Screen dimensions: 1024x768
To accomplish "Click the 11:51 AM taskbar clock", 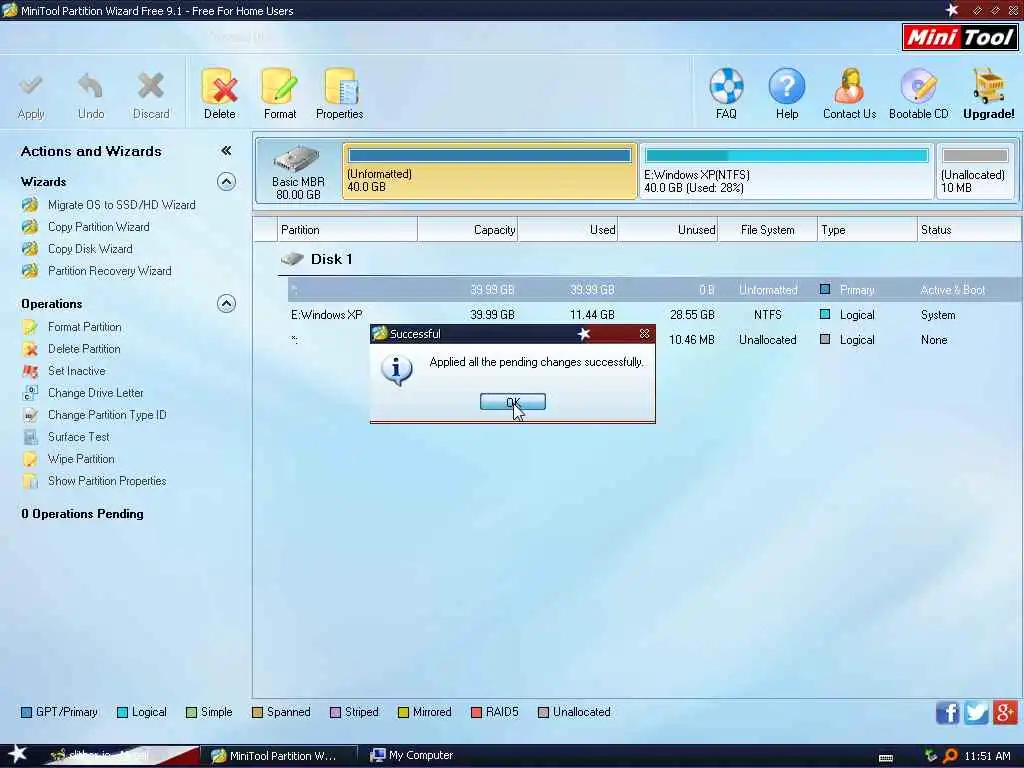I will click(x=987, y=756).
